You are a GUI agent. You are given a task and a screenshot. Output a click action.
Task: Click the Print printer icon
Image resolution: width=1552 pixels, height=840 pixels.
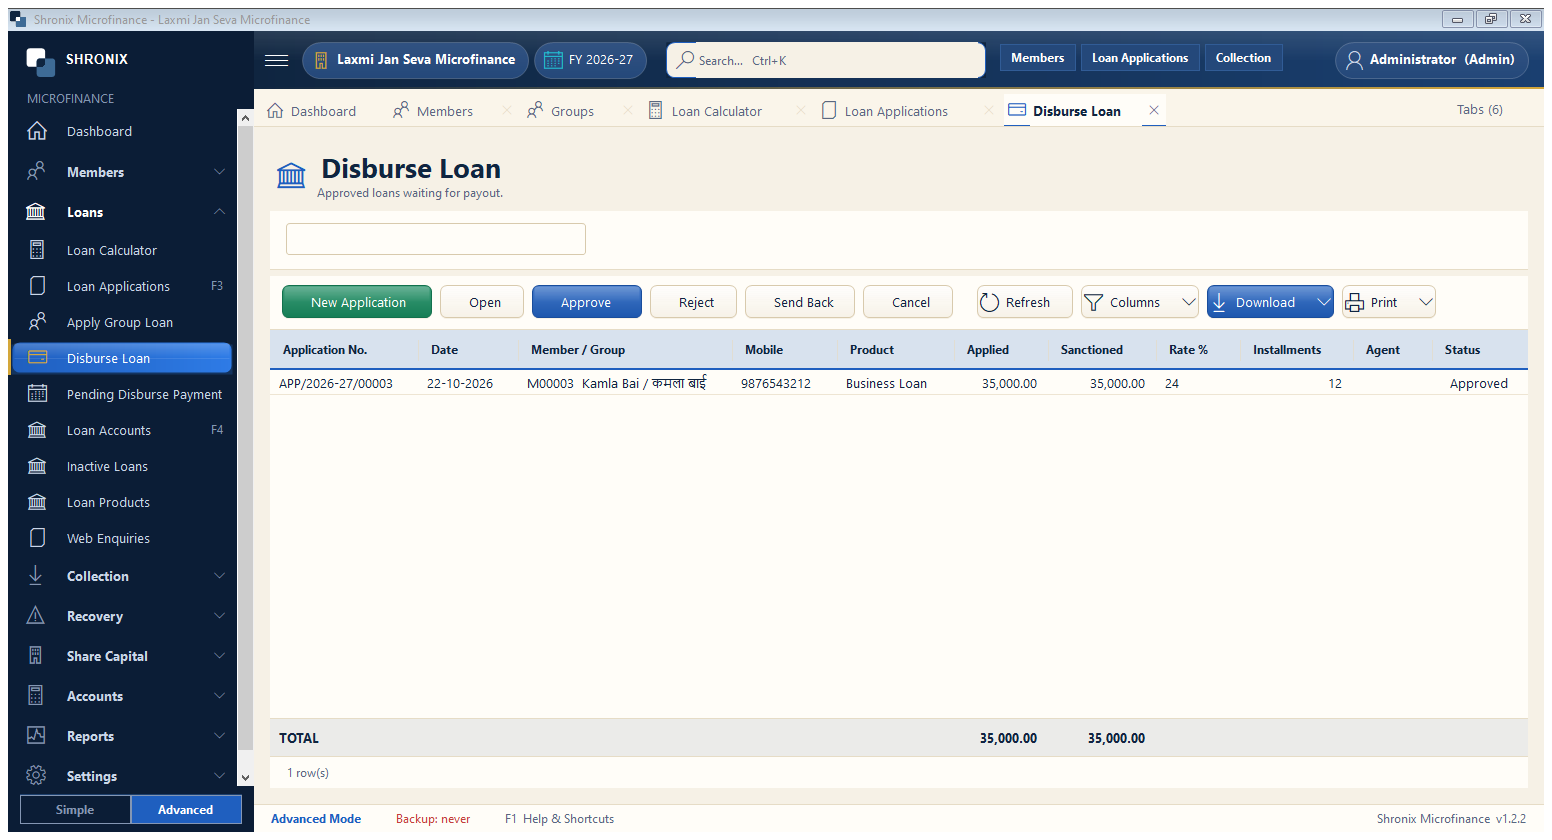(1355, 302)
